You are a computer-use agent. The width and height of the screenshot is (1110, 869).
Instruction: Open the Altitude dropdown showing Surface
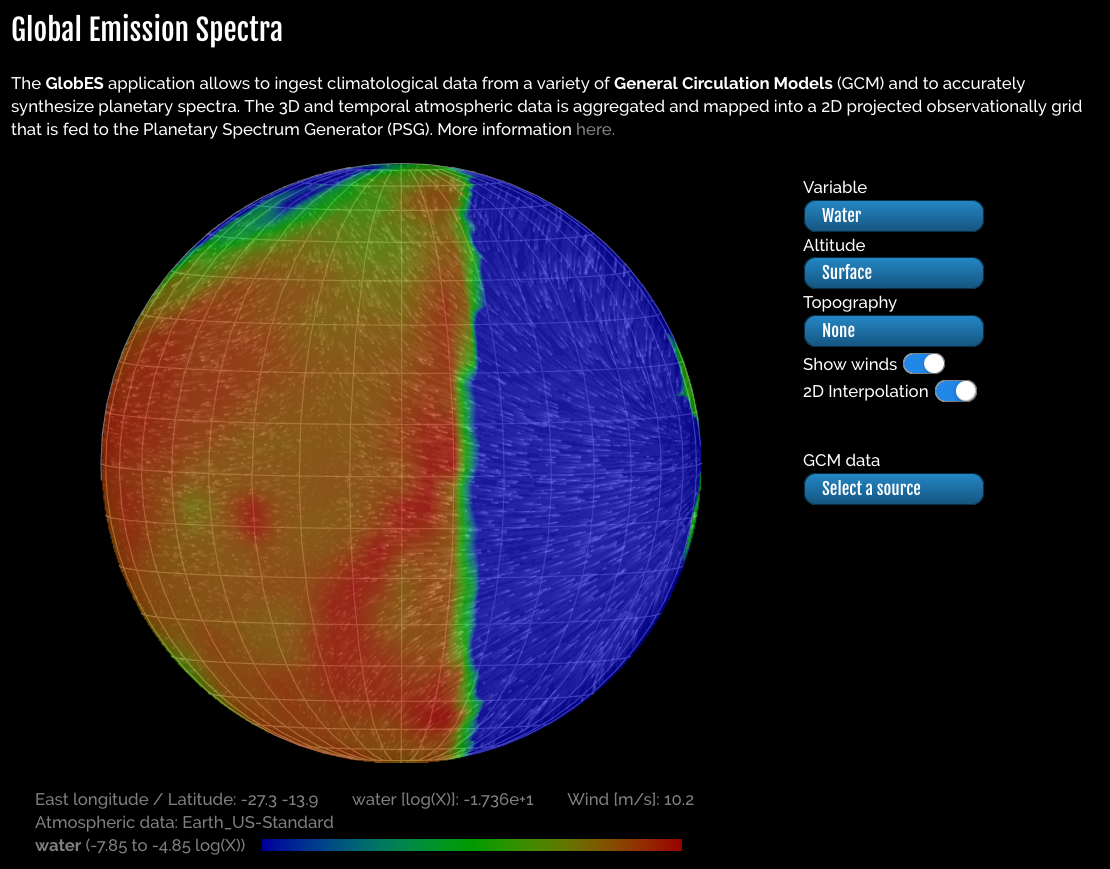(893, 273)
